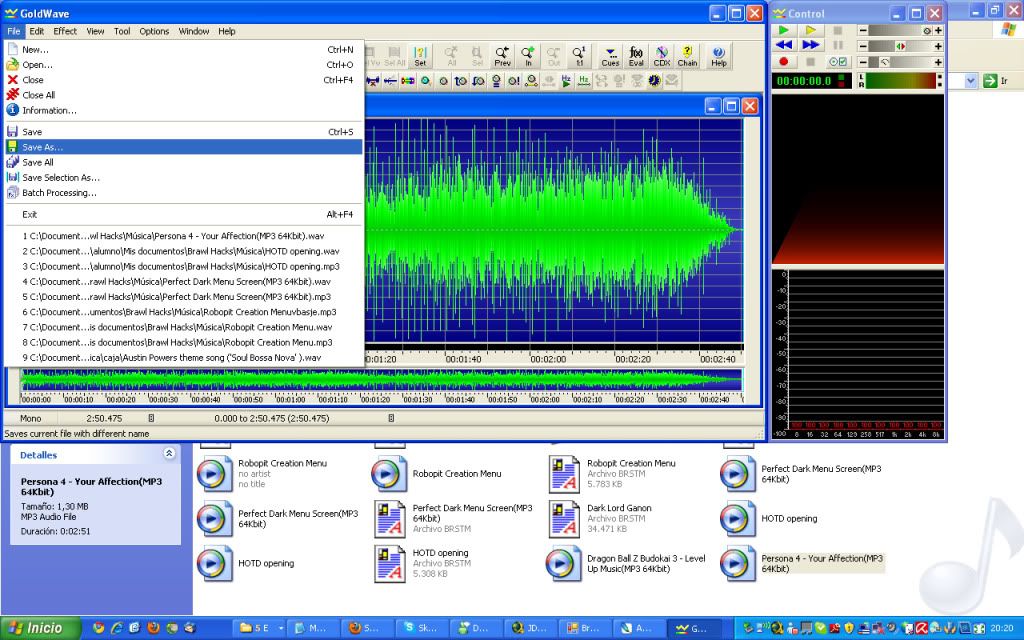Click plus on the volume slider

click(x=938, y=31)
